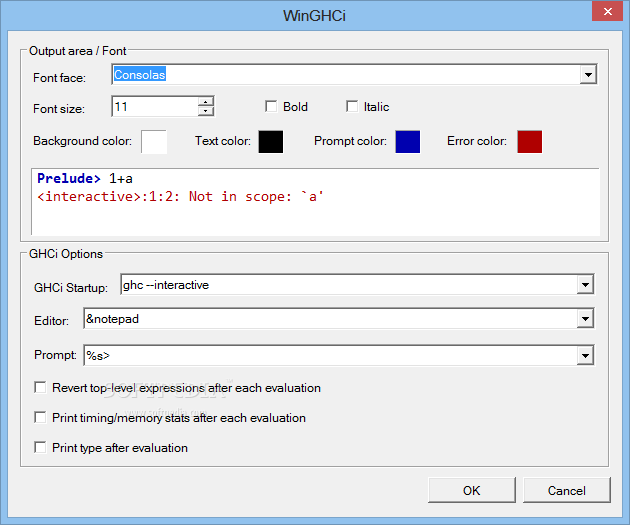Image resolution: width=630 pixels, height=525 pixels.
Task: Click the GHCi Startup: label
Action: pyautogui.click(x=71, y=288)
